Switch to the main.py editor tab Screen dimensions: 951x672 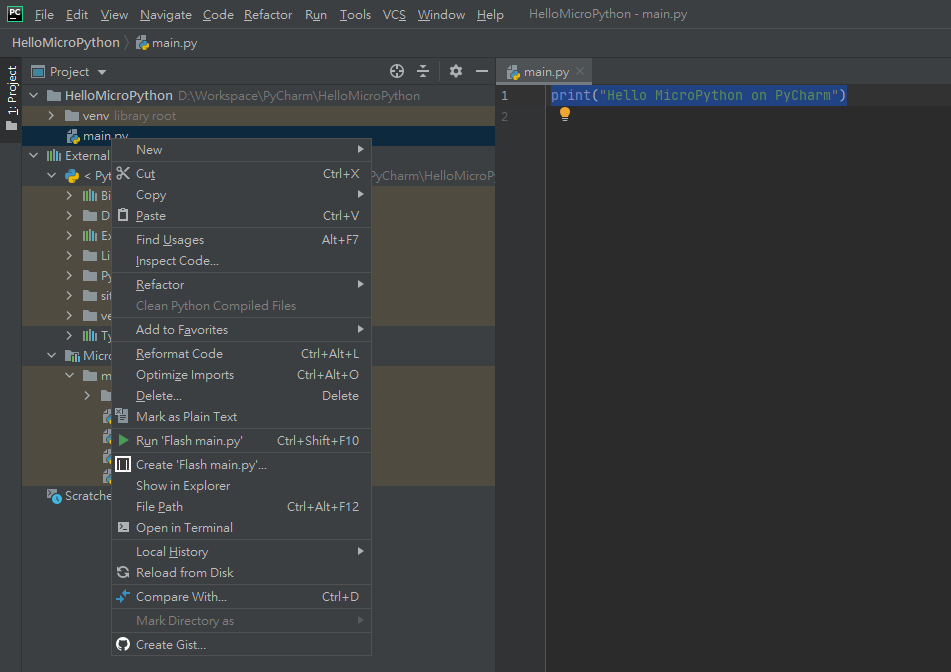pos(544,72)
